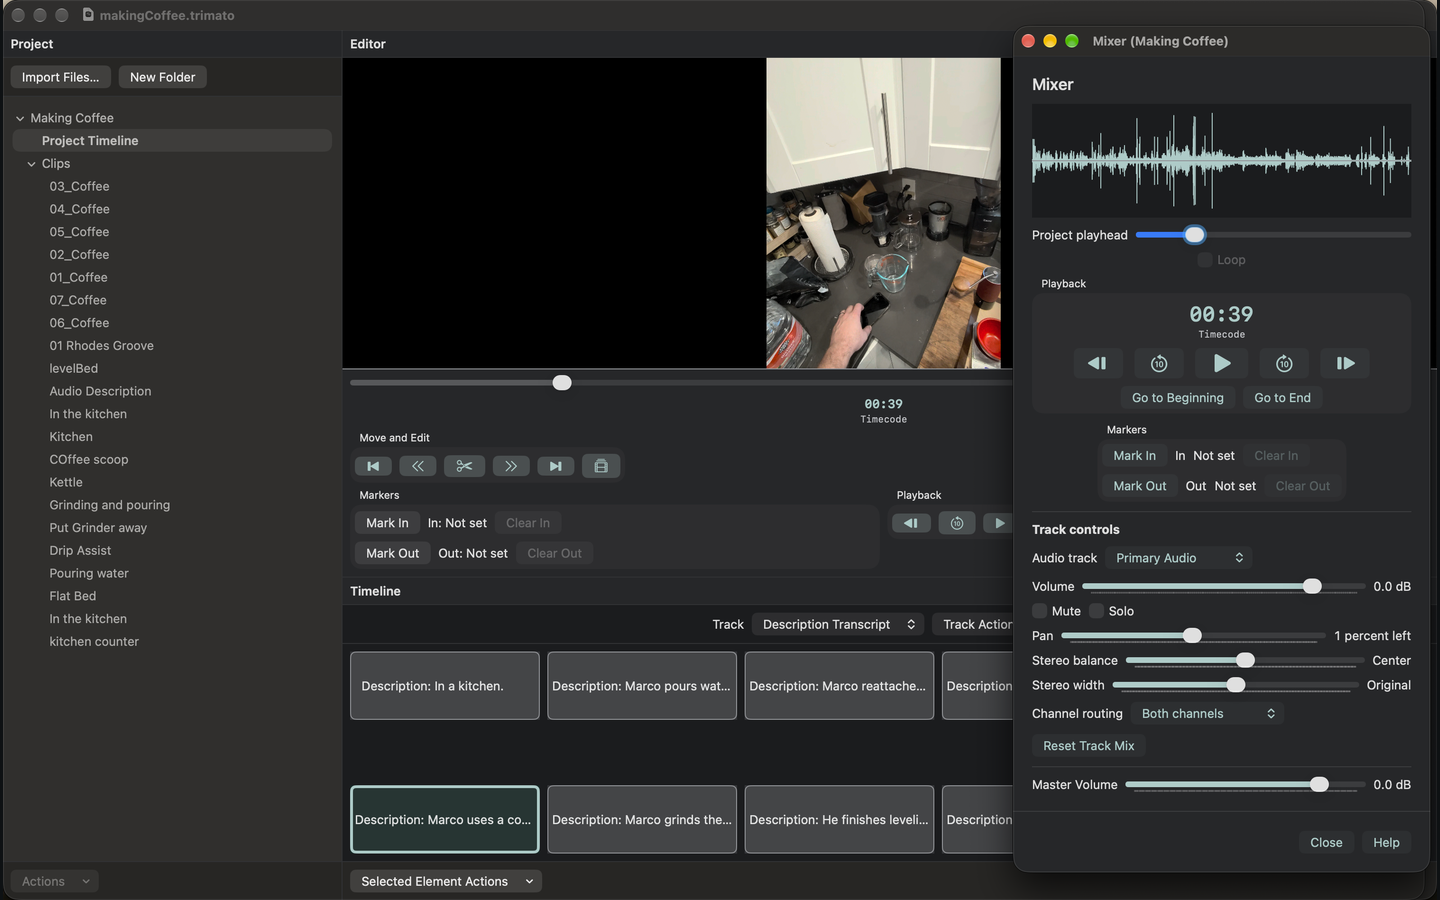The height and width of the screenshot is (900, 1440).
Task: Click the stacked tray icon in Move and Edit
Action: point(601,466)
